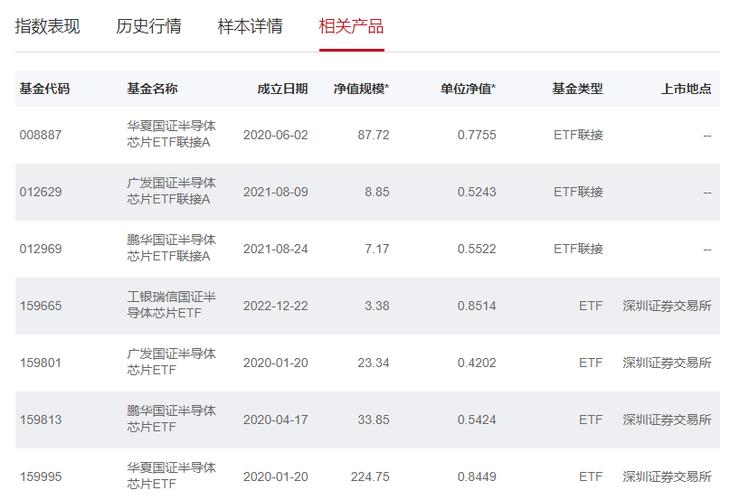Click ETF type in row 159995
The height and width of the screenshot is (500, 740).
coord(591,477)
